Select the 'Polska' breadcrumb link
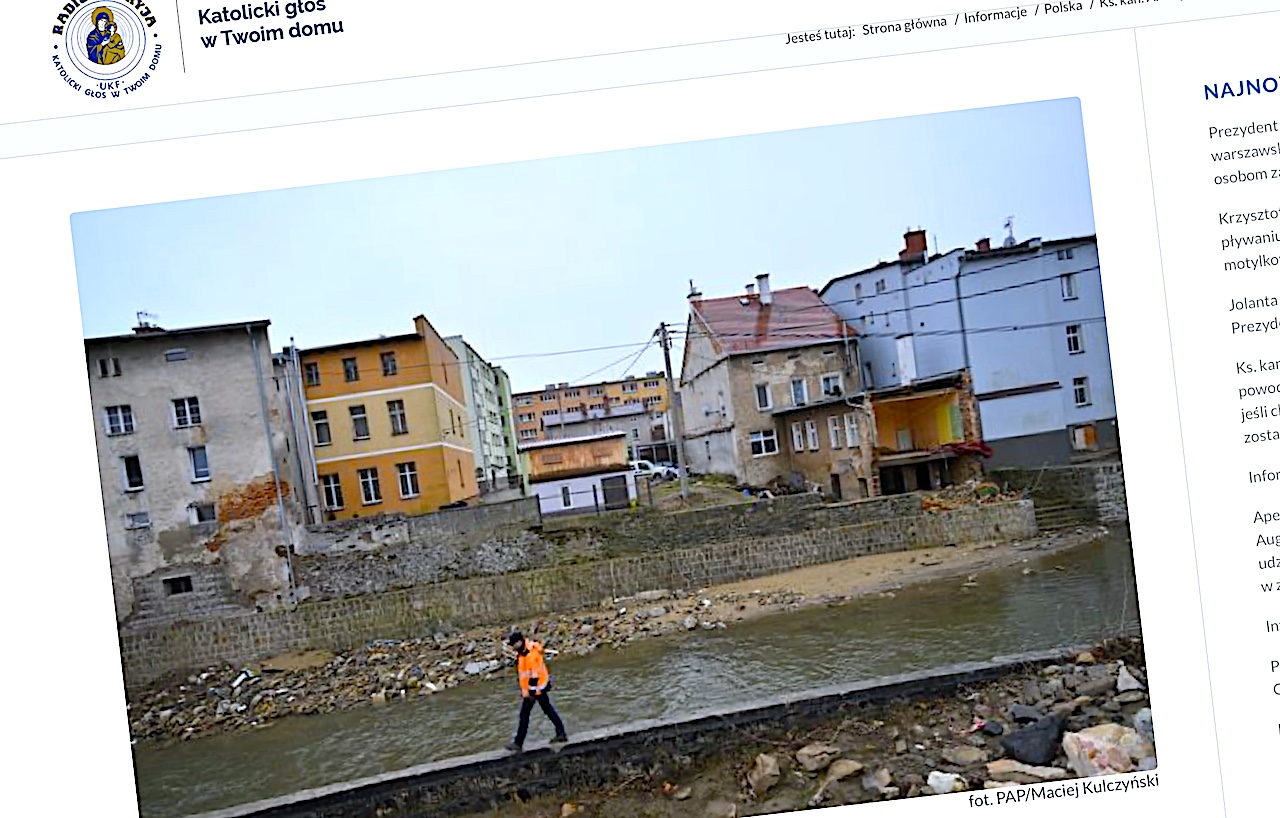The width and height of the screenshot is (1280, 818). [1062, 7]
